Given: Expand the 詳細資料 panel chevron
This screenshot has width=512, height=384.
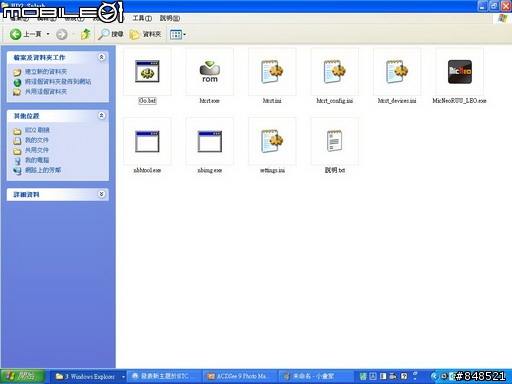Looking at the screenshot, I should pos(102,194).
